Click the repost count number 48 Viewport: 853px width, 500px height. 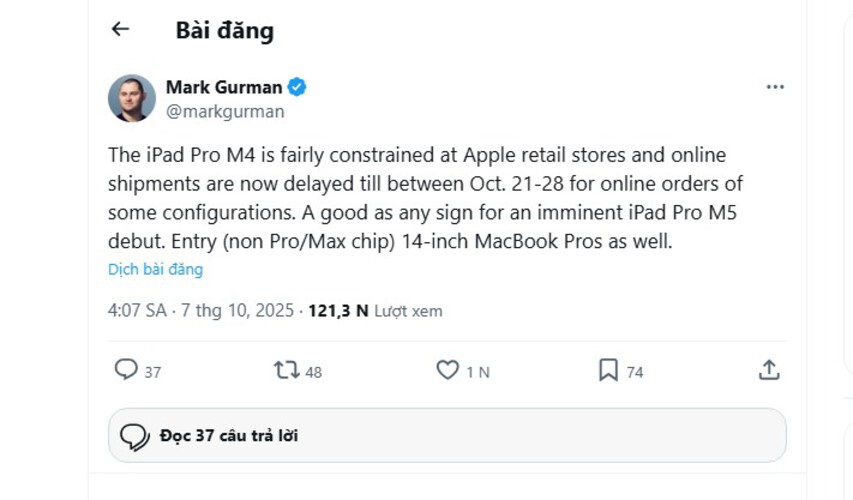click(313, 372)
